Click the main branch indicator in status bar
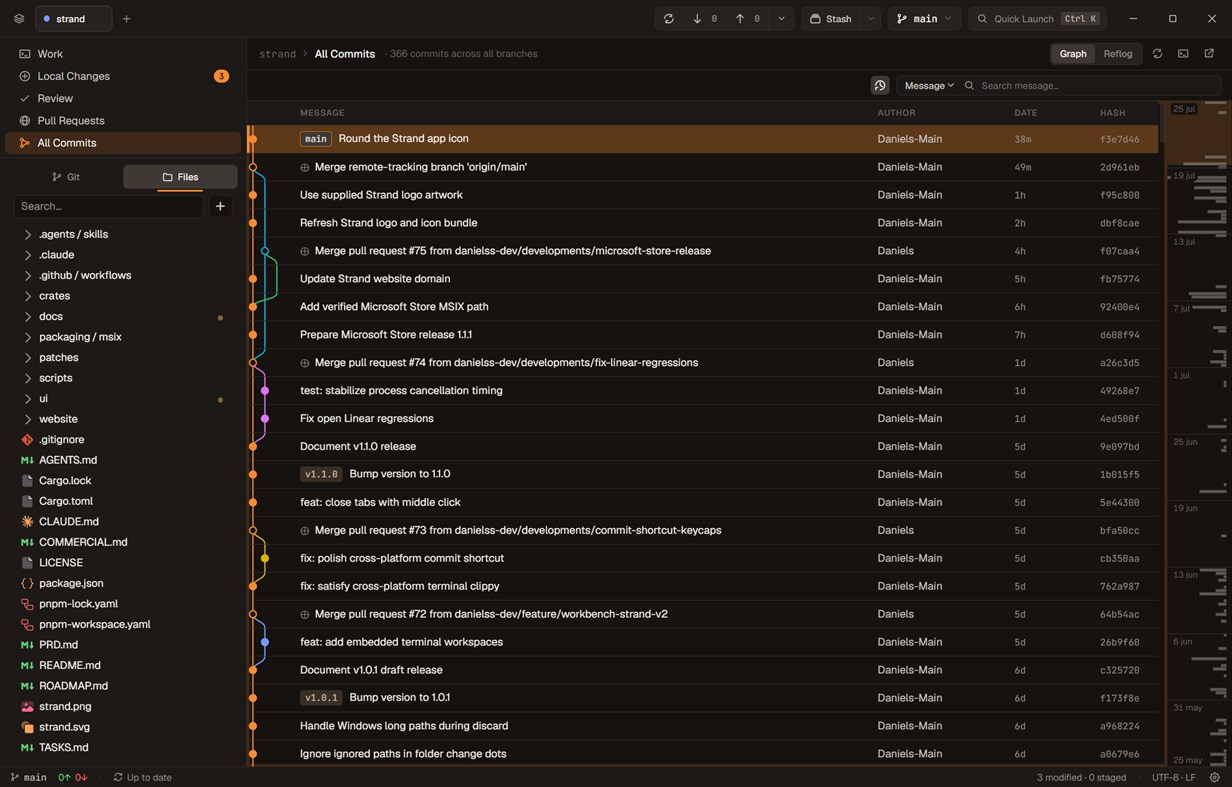 (x=28, y=777)
